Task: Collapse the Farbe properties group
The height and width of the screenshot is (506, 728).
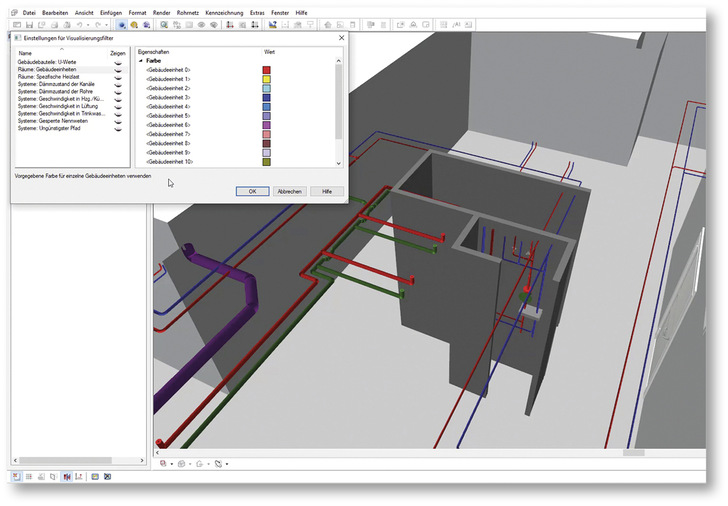Action: (x=140, y=60)
